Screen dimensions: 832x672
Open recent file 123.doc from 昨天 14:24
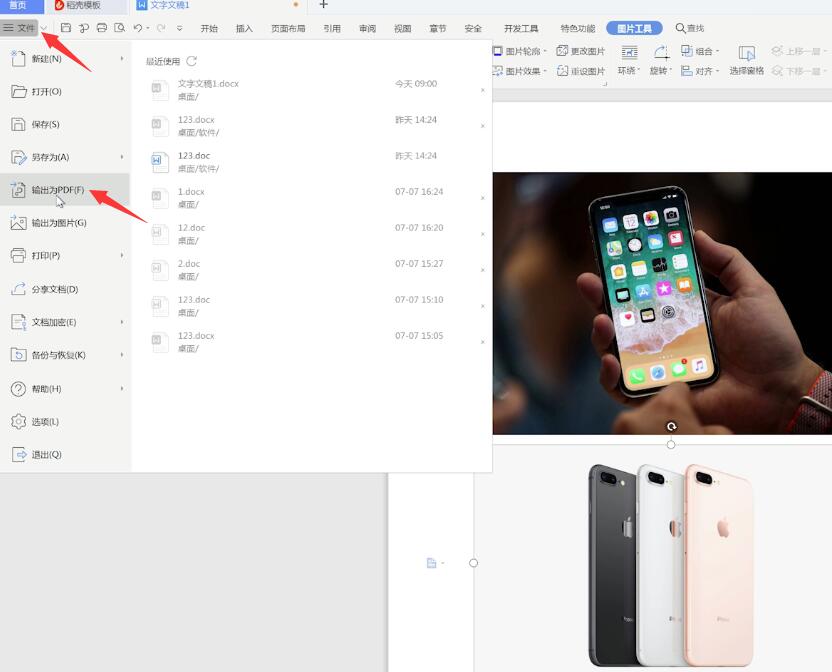pyautogui.click(x=317, y=162)
